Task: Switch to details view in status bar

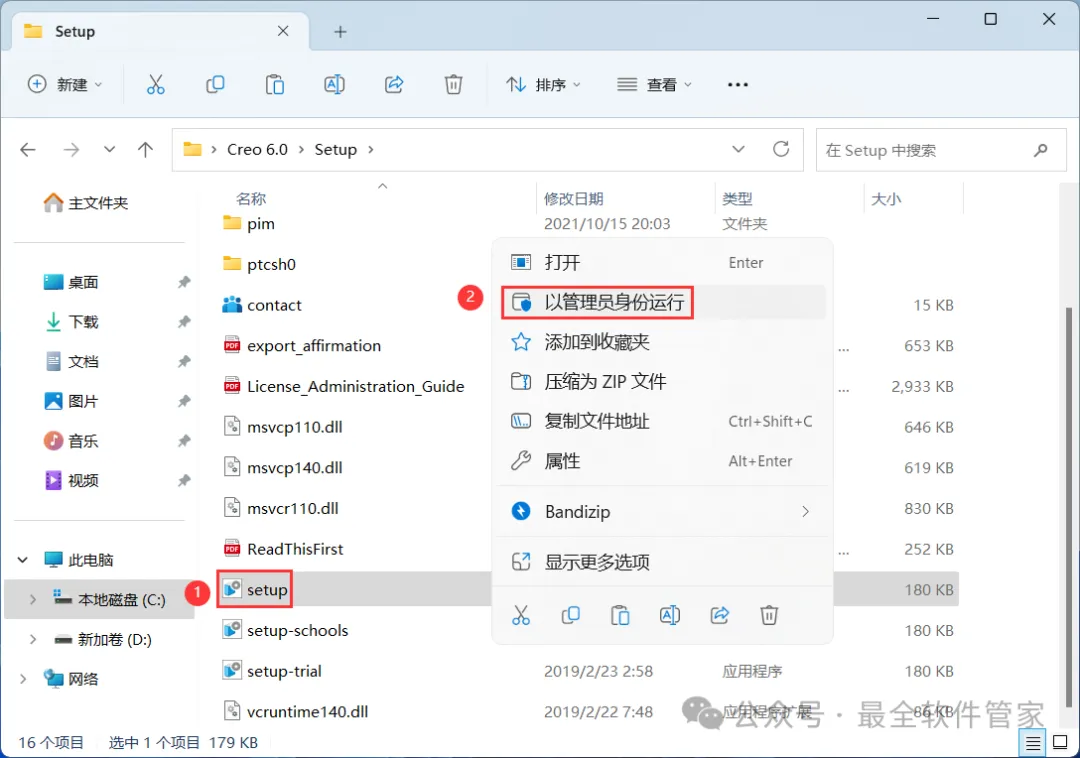Action: point(1032,743)
